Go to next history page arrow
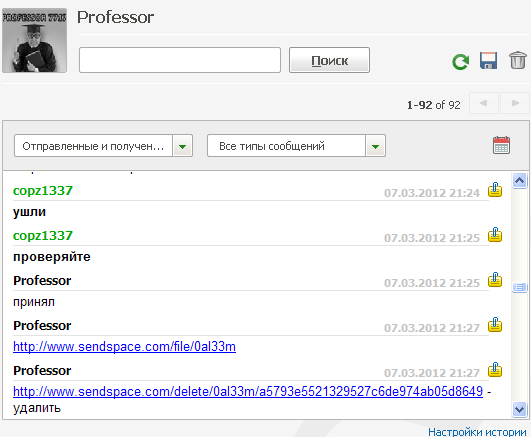Image resolution: width=531 pixels, height=437 pixels. pyautogui.click(x=515, y=103)
